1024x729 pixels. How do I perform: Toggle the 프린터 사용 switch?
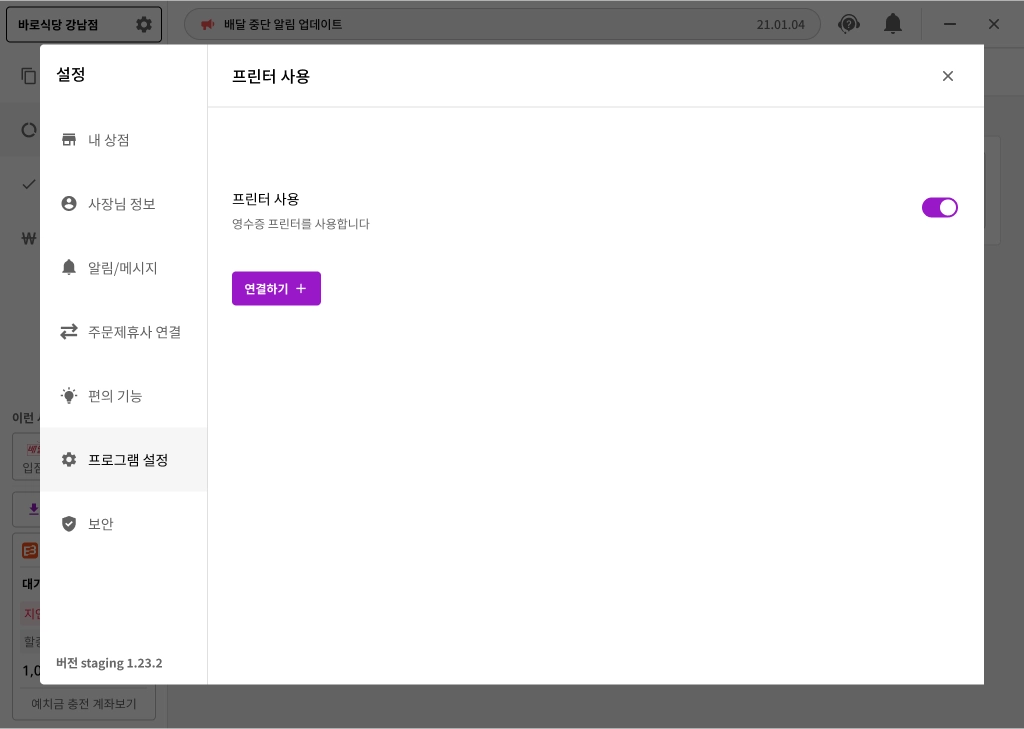pyautogui.click(x=939, y=208)
